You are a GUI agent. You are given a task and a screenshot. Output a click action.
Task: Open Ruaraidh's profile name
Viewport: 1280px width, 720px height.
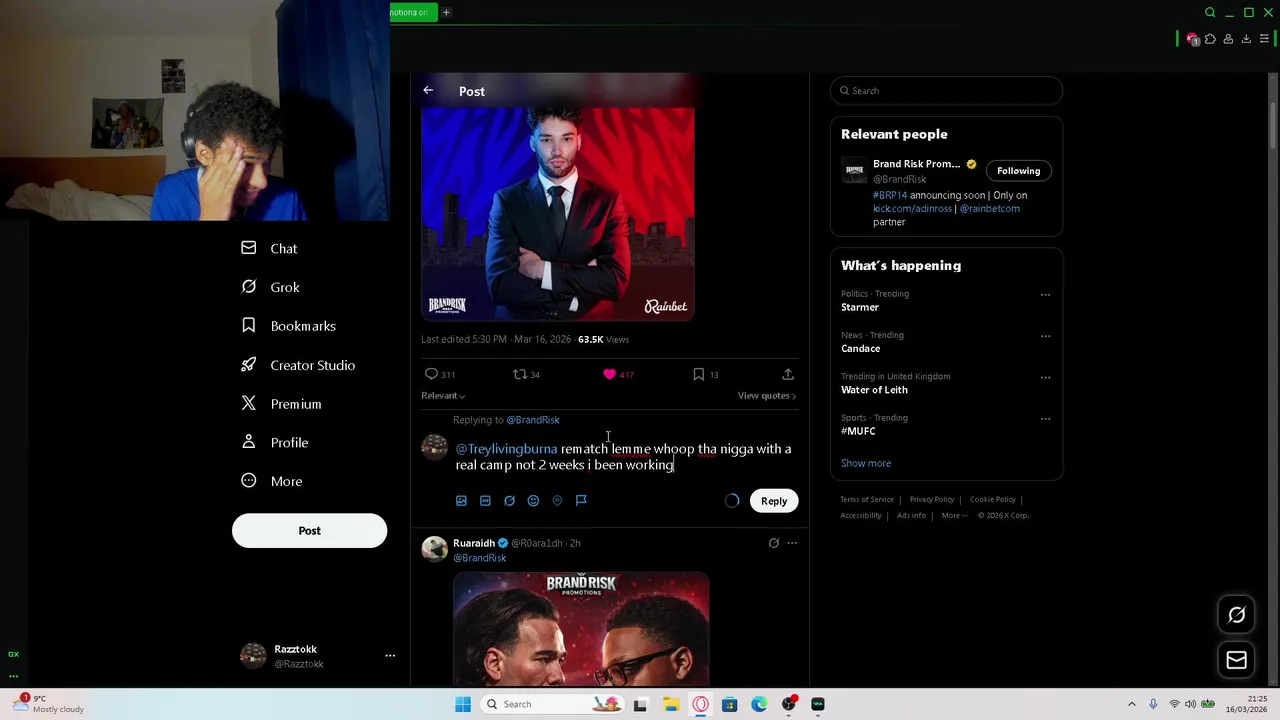pyautogui.click(x=474, y=543)
